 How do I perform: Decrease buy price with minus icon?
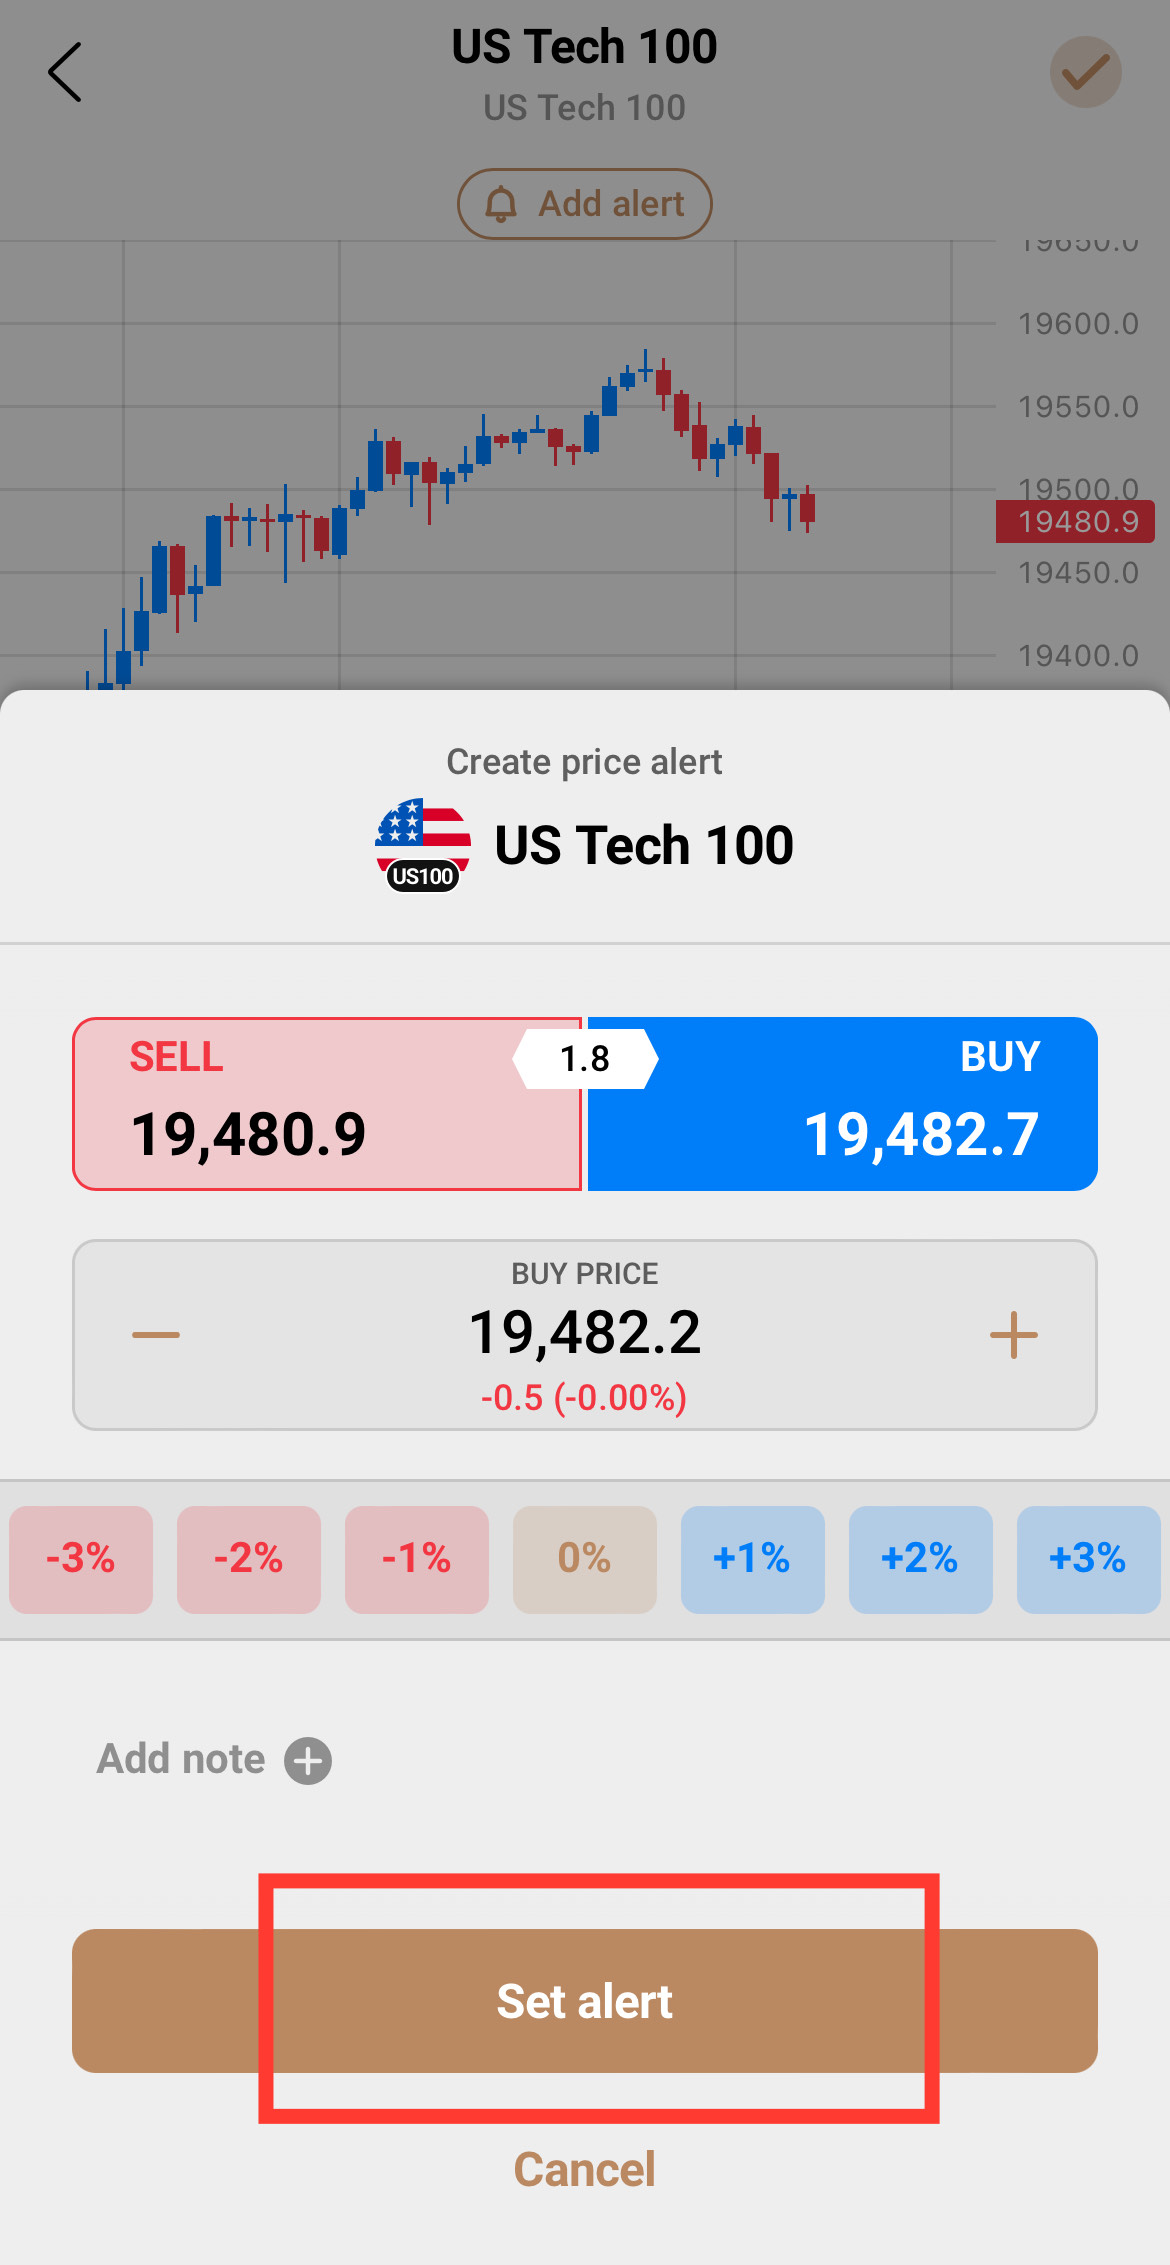(156, 1335)
